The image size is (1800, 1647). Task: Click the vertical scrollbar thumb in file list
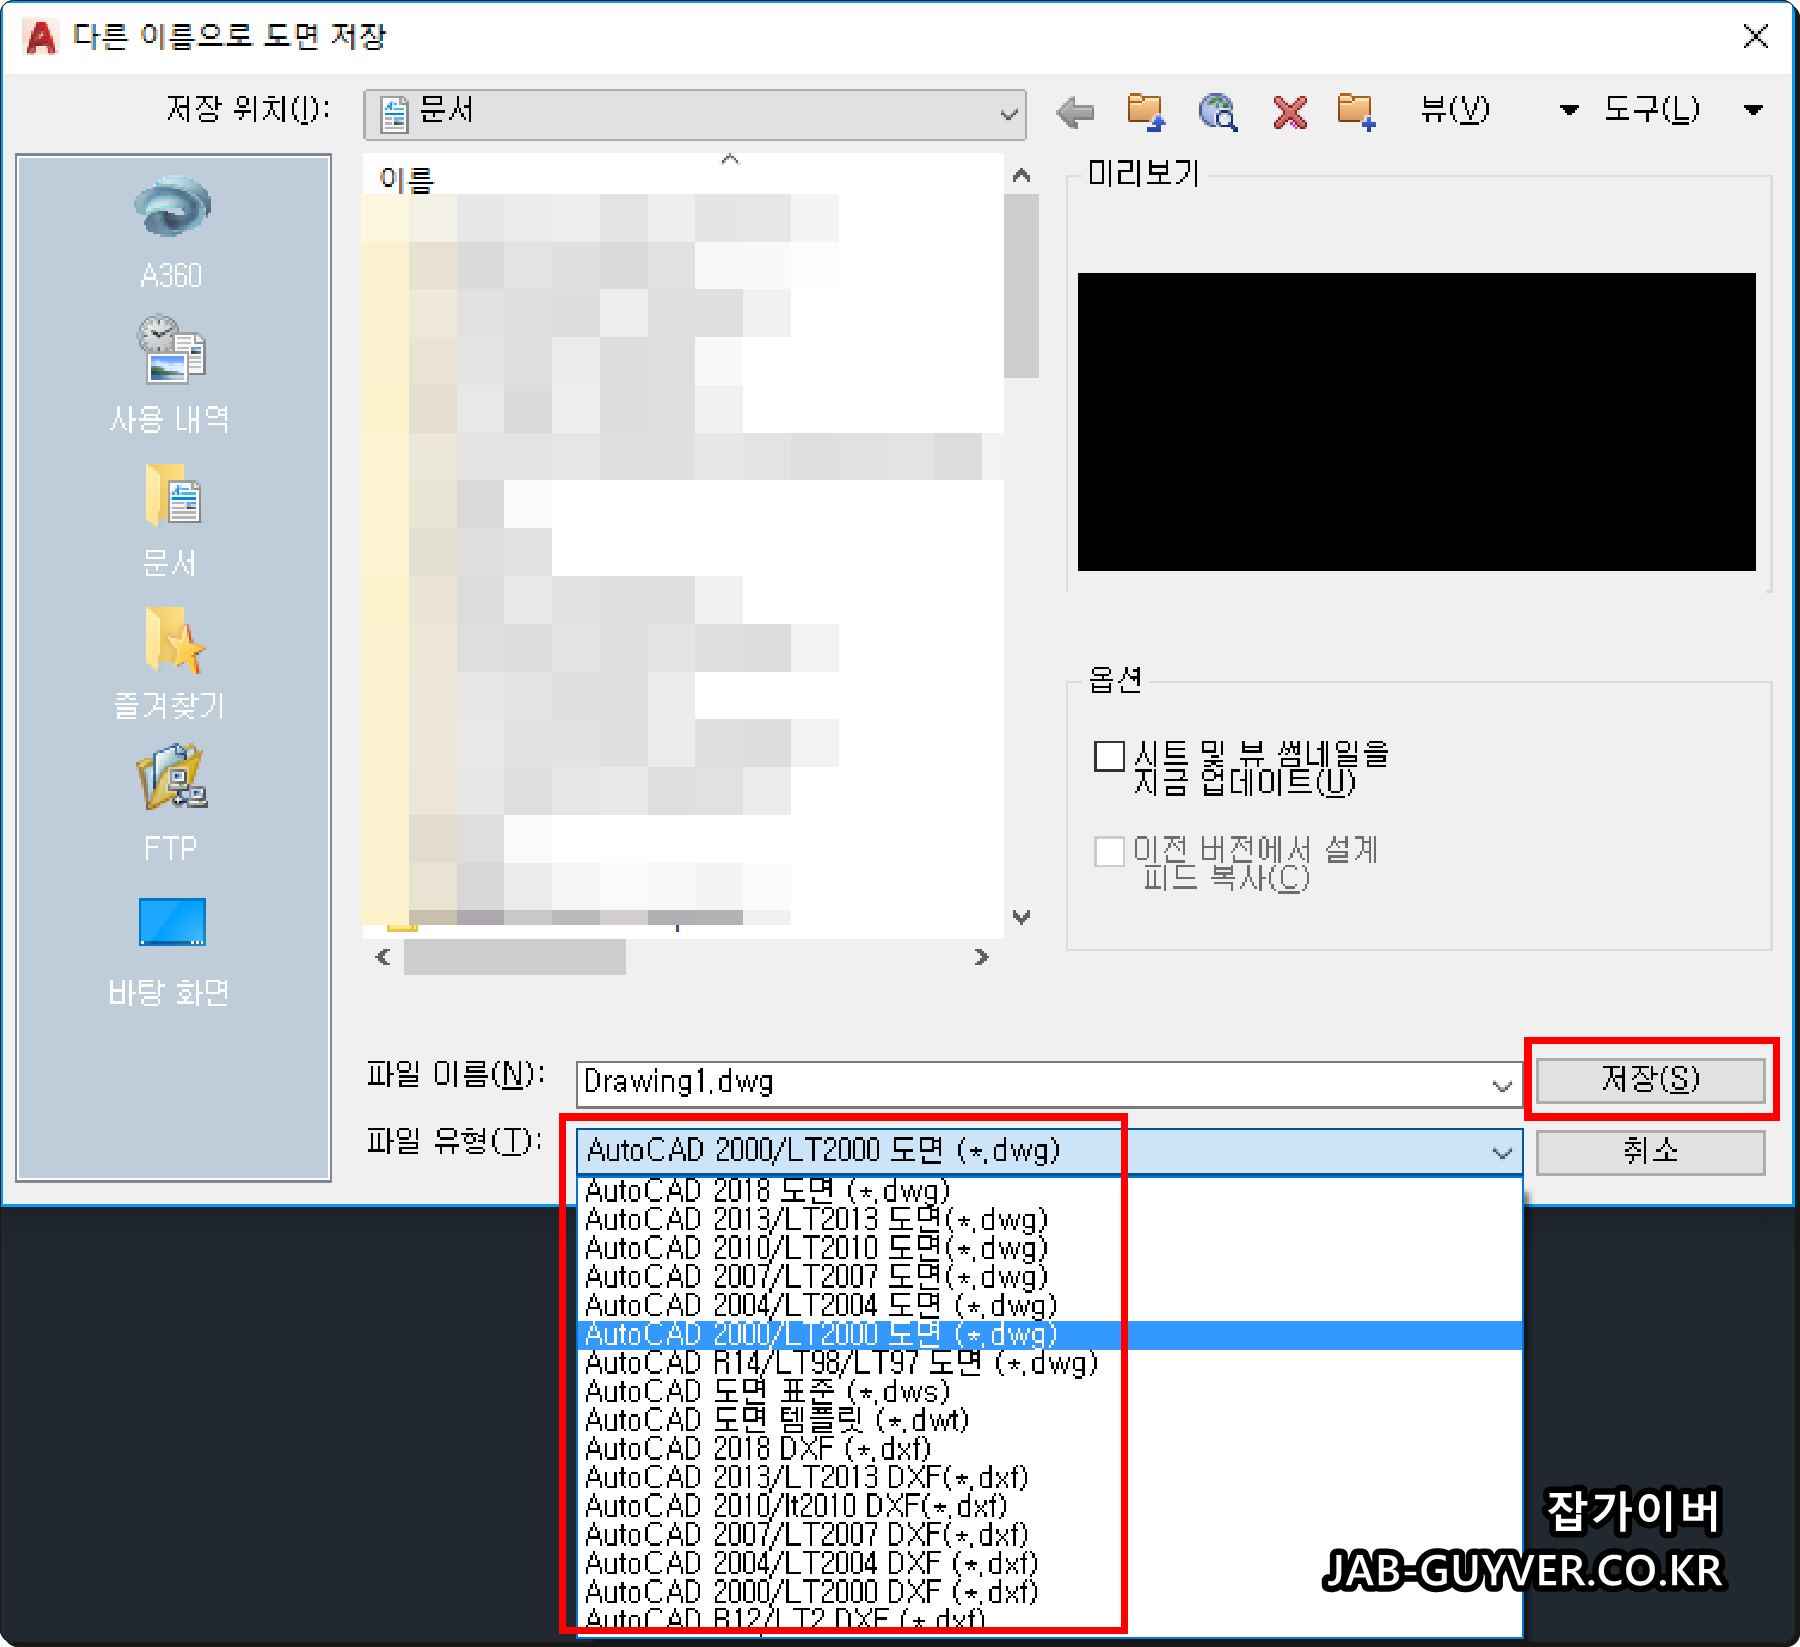1021,285
